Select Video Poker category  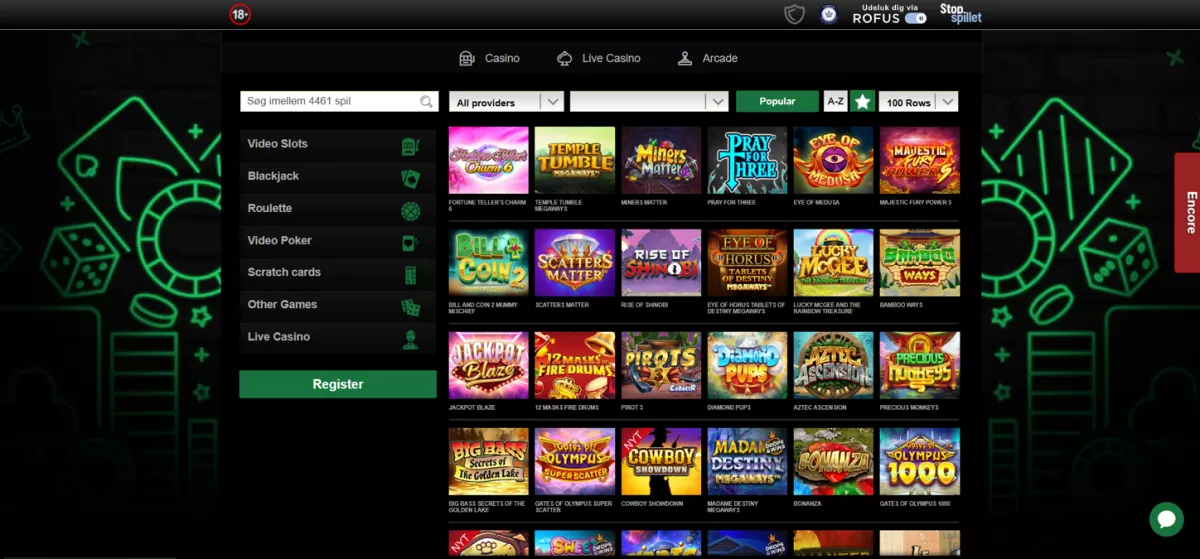pyautogui.click(x=337, y=240)
